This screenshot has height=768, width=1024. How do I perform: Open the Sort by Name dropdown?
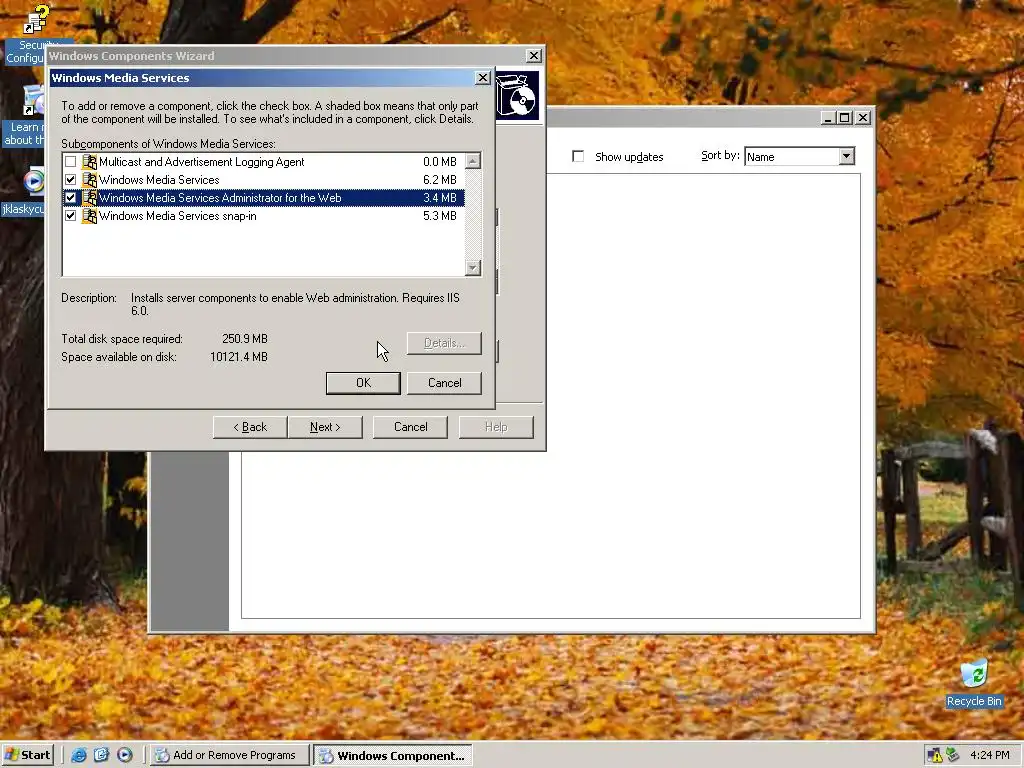point(846,157)
